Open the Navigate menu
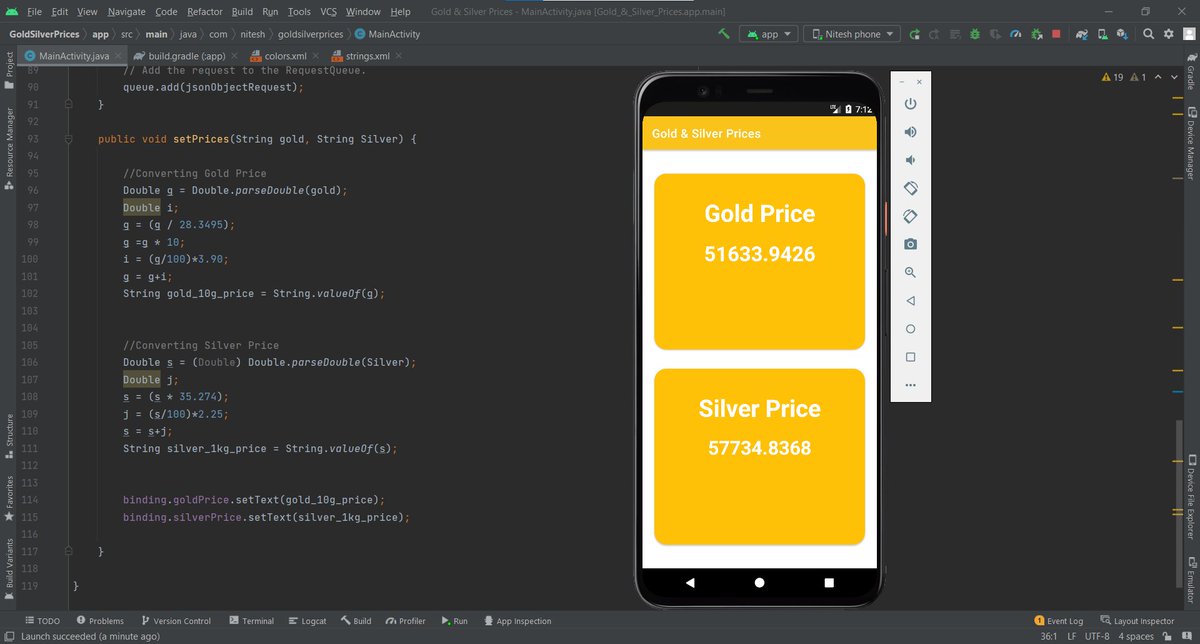Screen dimensions: 1200x644 pos(126,11)
